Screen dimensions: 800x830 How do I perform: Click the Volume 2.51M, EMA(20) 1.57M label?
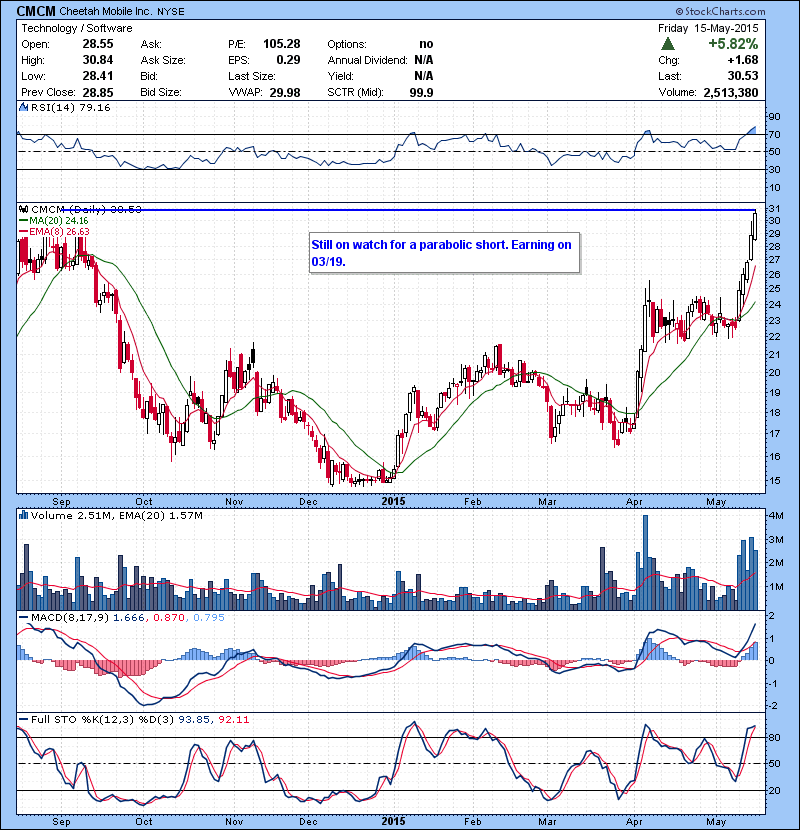[x=116, y=516]
